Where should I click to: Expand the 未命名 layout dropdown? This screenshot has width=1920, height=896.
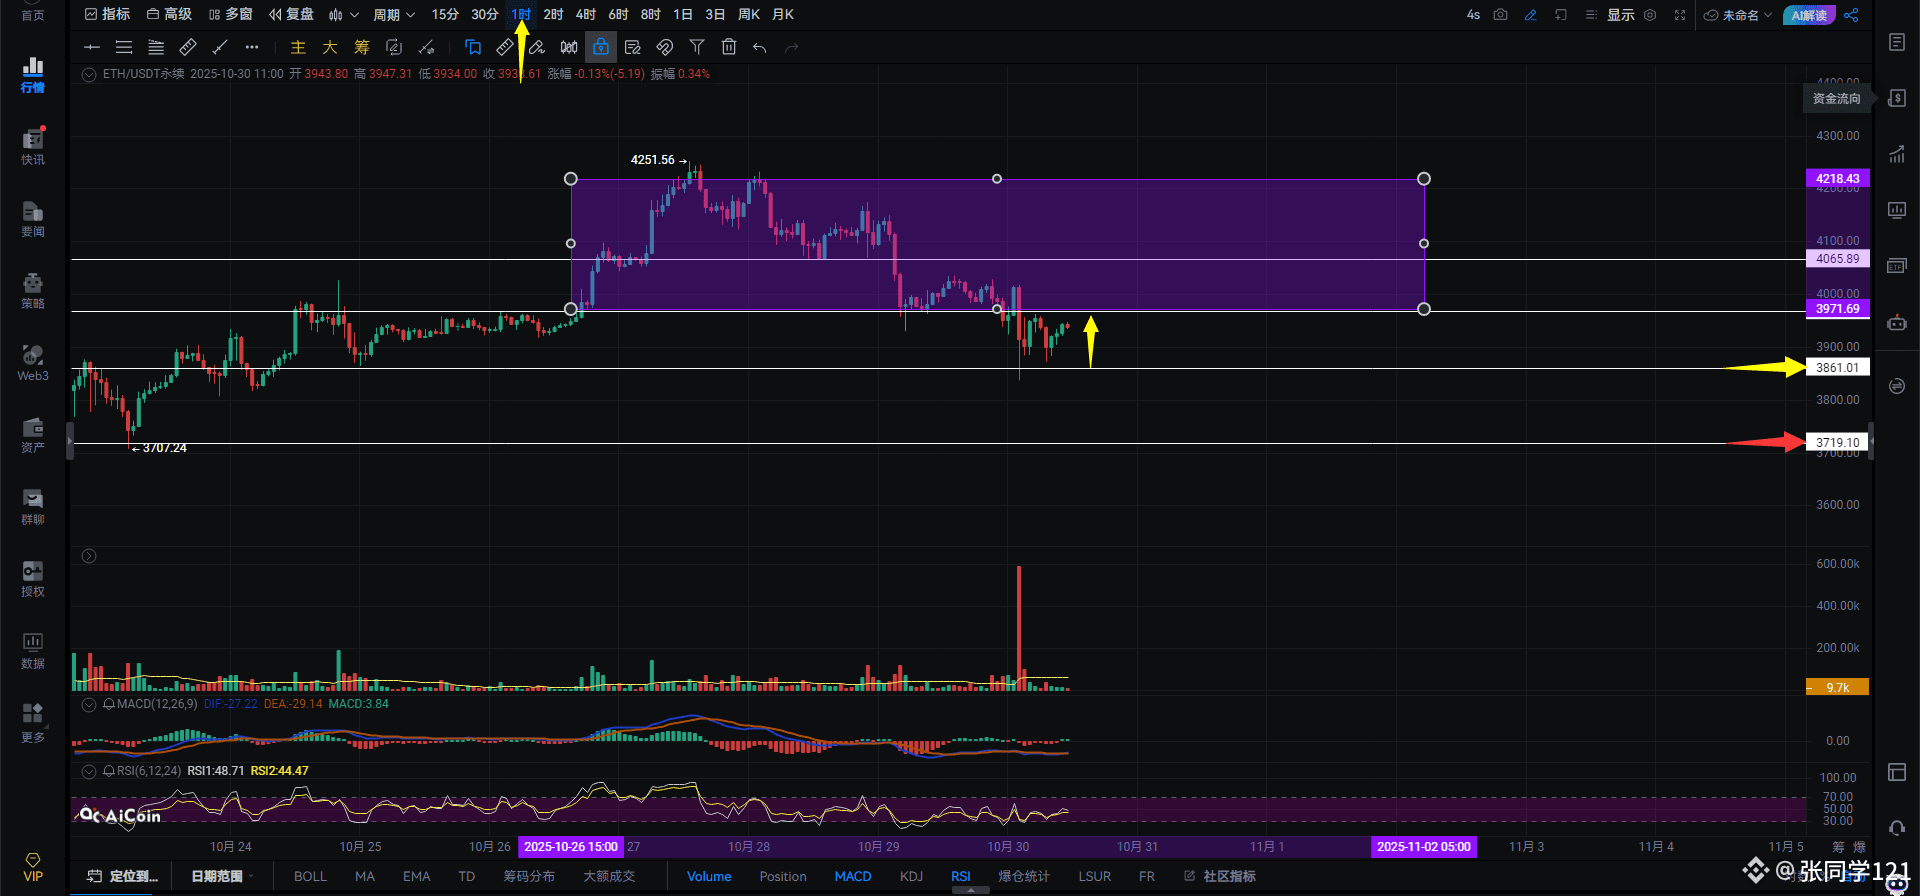coord(1738,15)
